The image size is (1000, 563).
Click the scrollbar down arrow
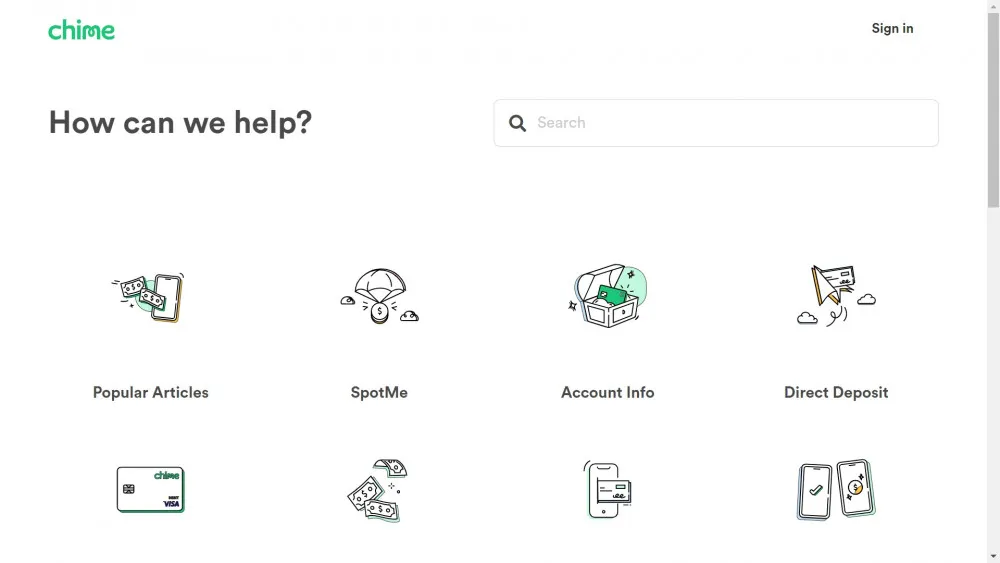click(994, 557)
